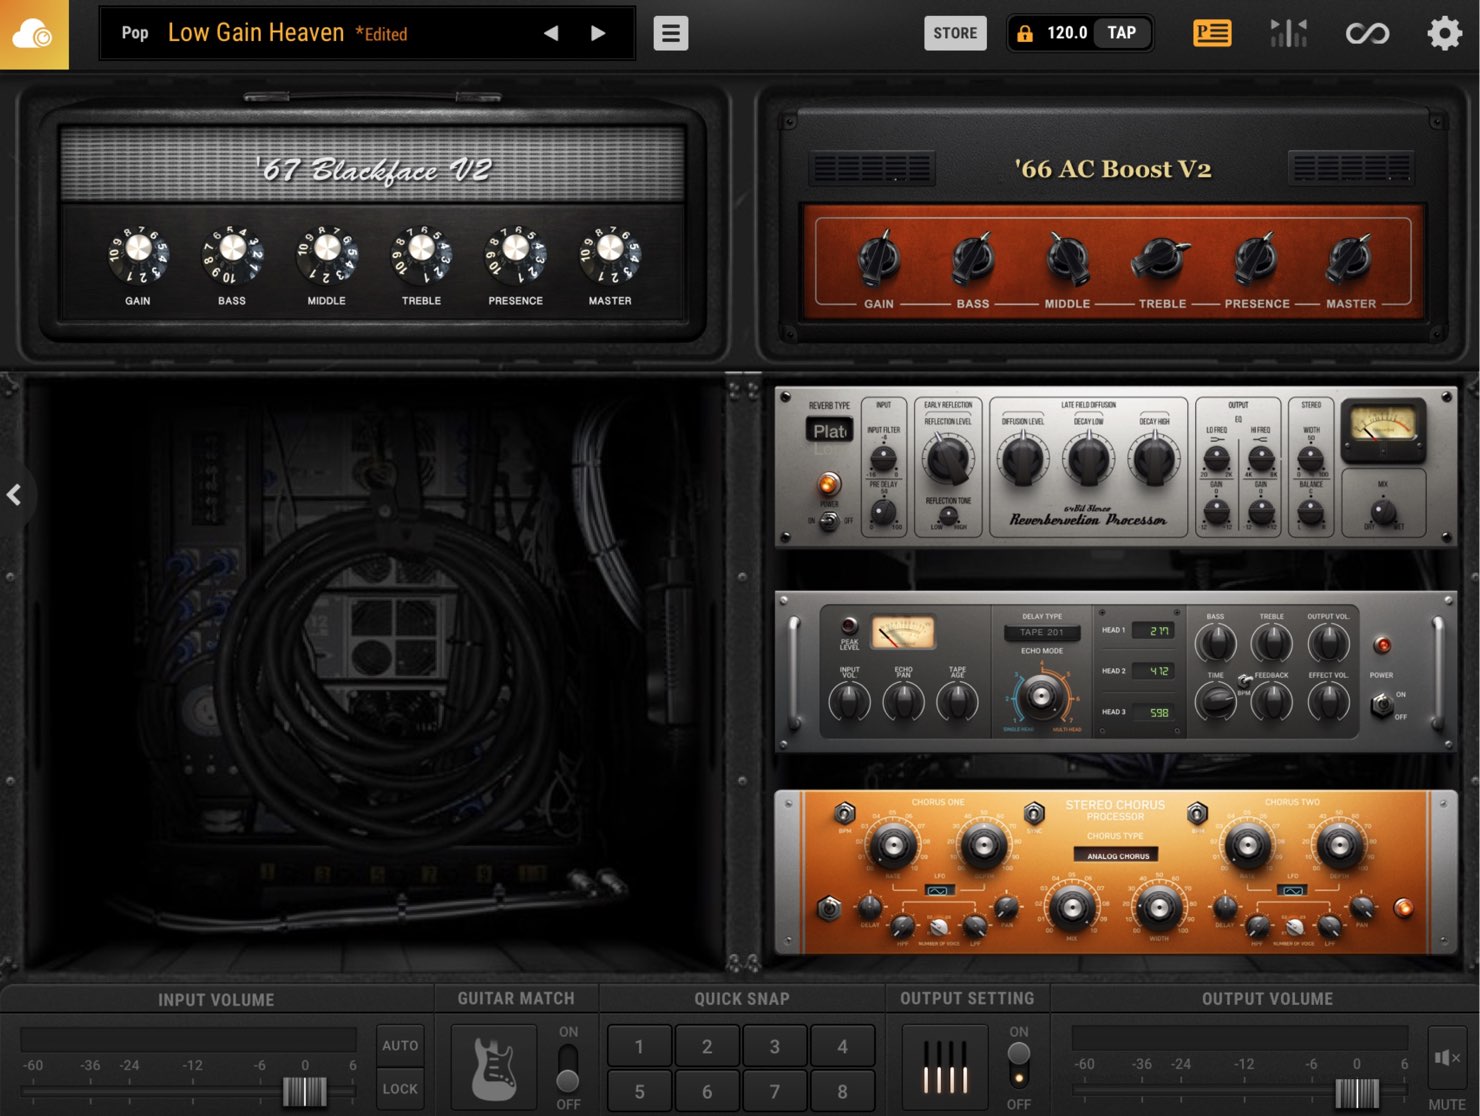Select Chorus Two Number of Voice switch
Image resolution: width=1480 pixels, height=1116 pixels.
tap(1293, 926)
